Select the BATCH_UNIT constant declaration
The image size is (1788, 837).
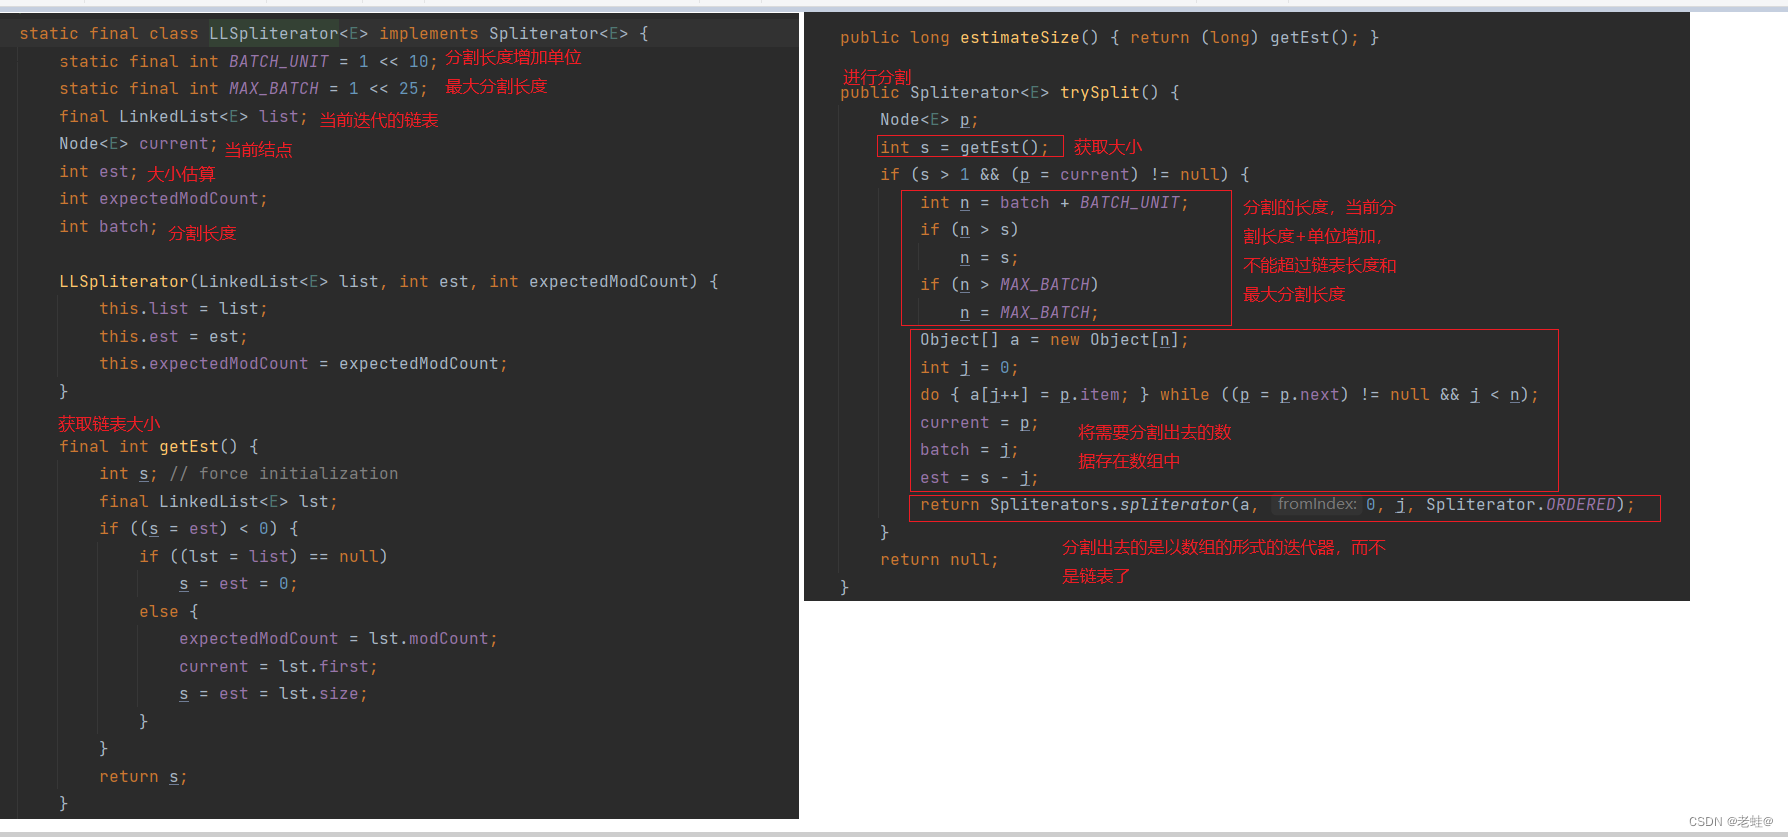click(x=248, y=62)
